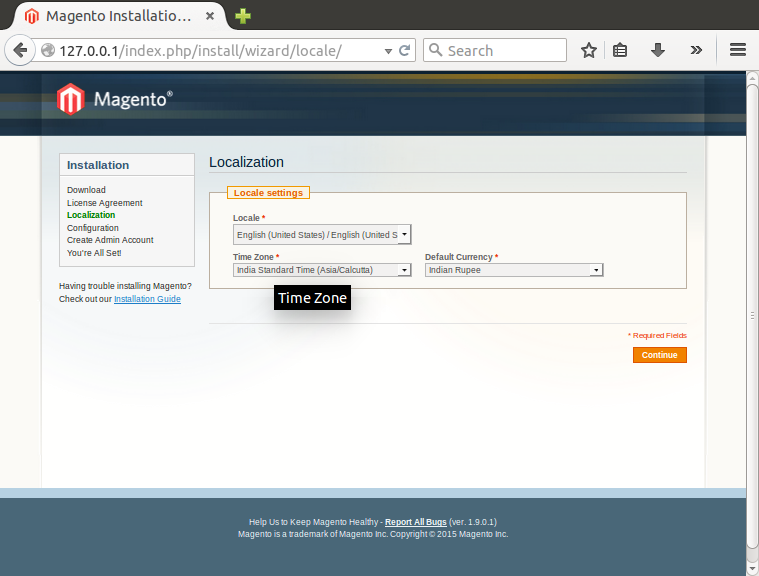Click the page vertical scrollbar
This screenshot has height=576, width=759.
(752, 315)
